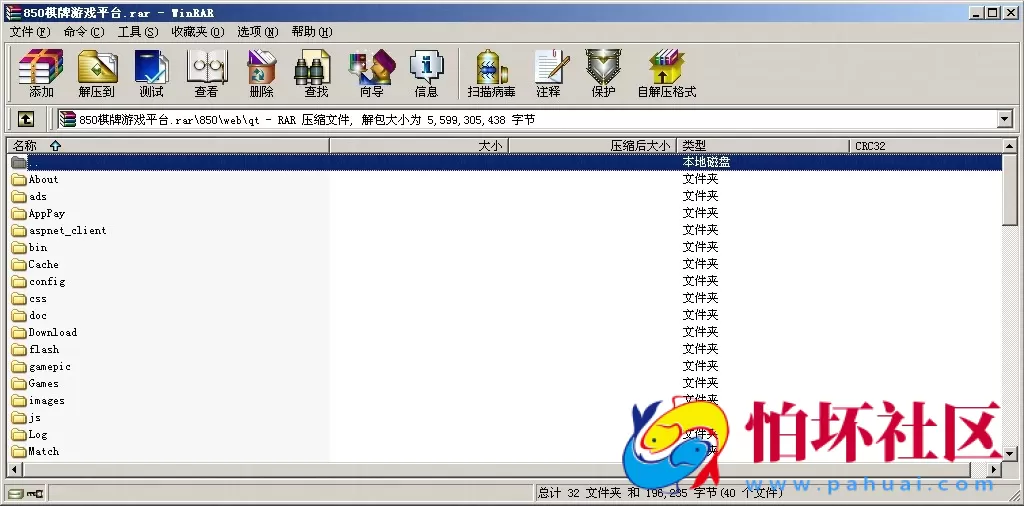Open the 查看 (View) toolbar tool
This screenshot has height=506, width=1024.
coord(206,73)
